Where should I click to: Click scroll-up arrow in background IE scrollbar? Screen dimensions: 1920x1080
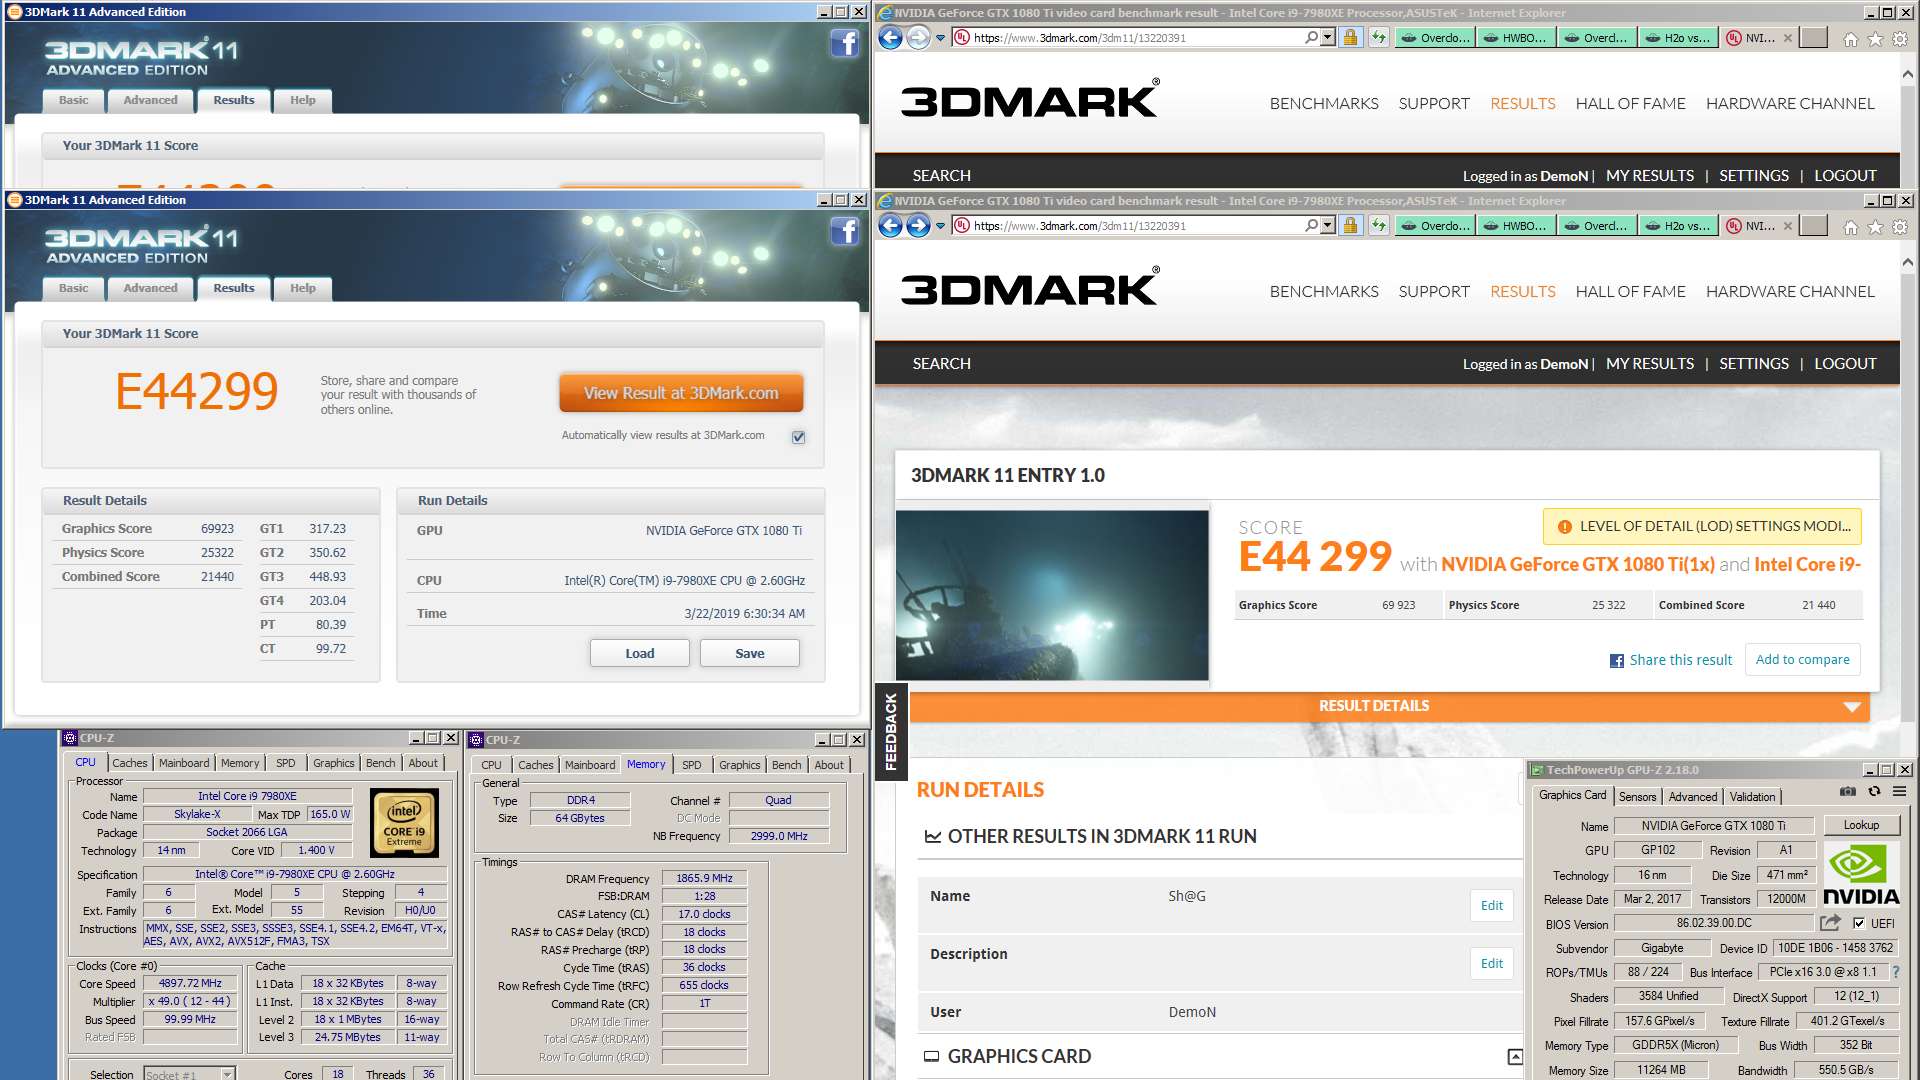pyautogui.click(x=1908, y=75)
